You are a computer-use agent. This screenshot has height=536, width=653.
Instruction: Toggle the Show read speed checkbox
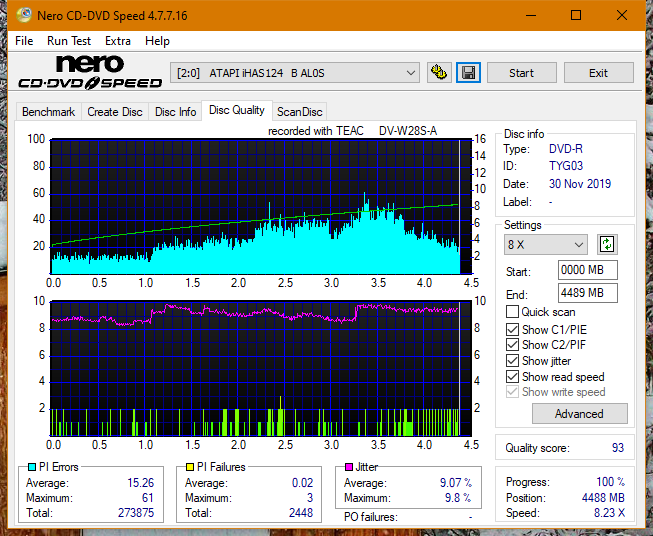[x=512, y=376]
